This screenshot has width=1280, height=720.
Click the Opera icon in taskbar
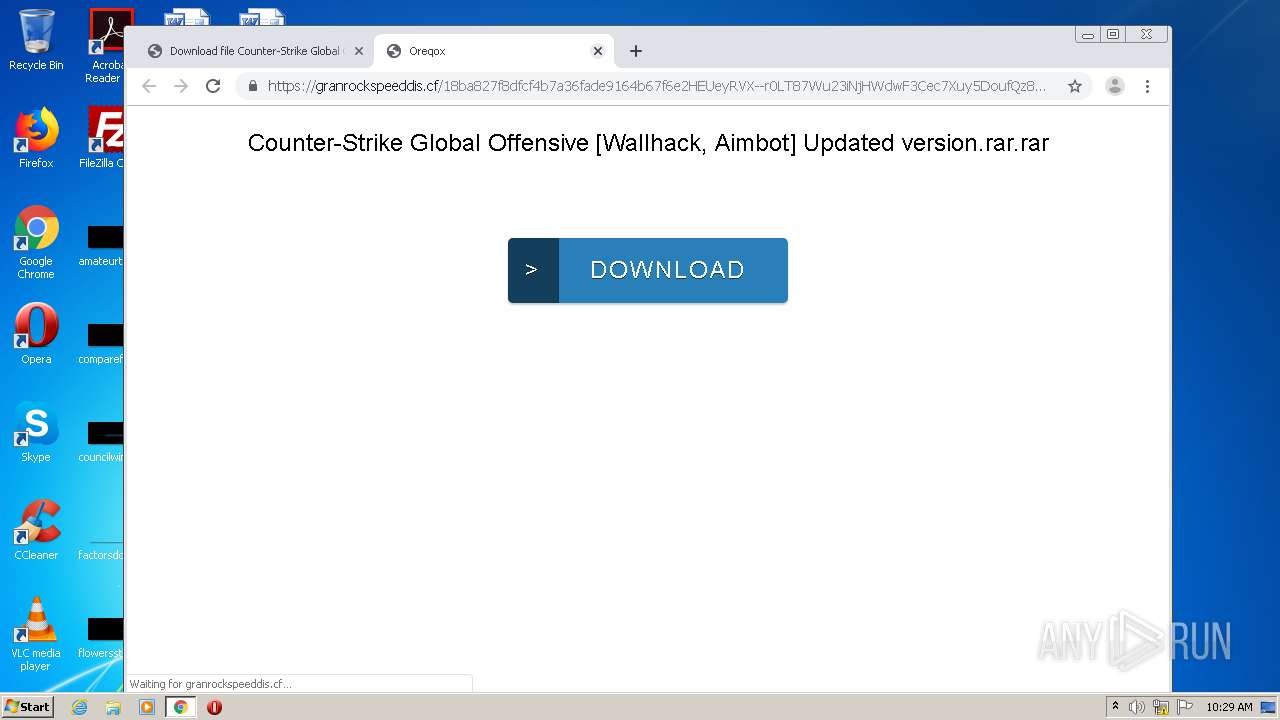point(214,707)
